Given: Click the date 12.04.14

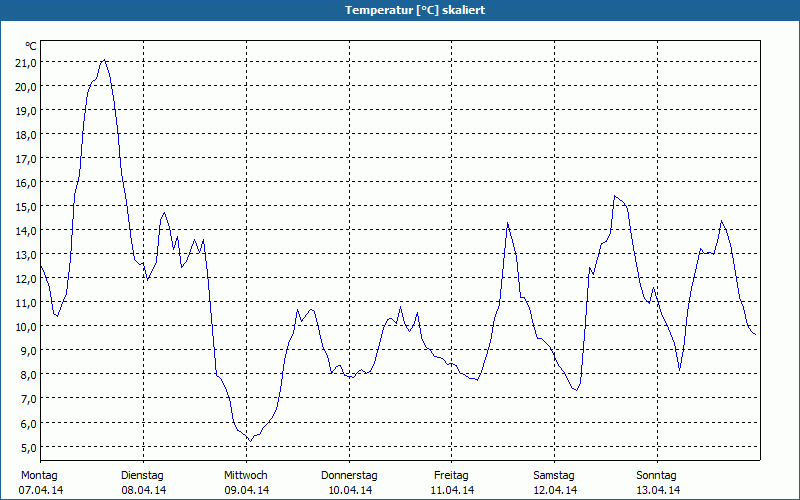Looking at the screenshot, I should 555,490.
